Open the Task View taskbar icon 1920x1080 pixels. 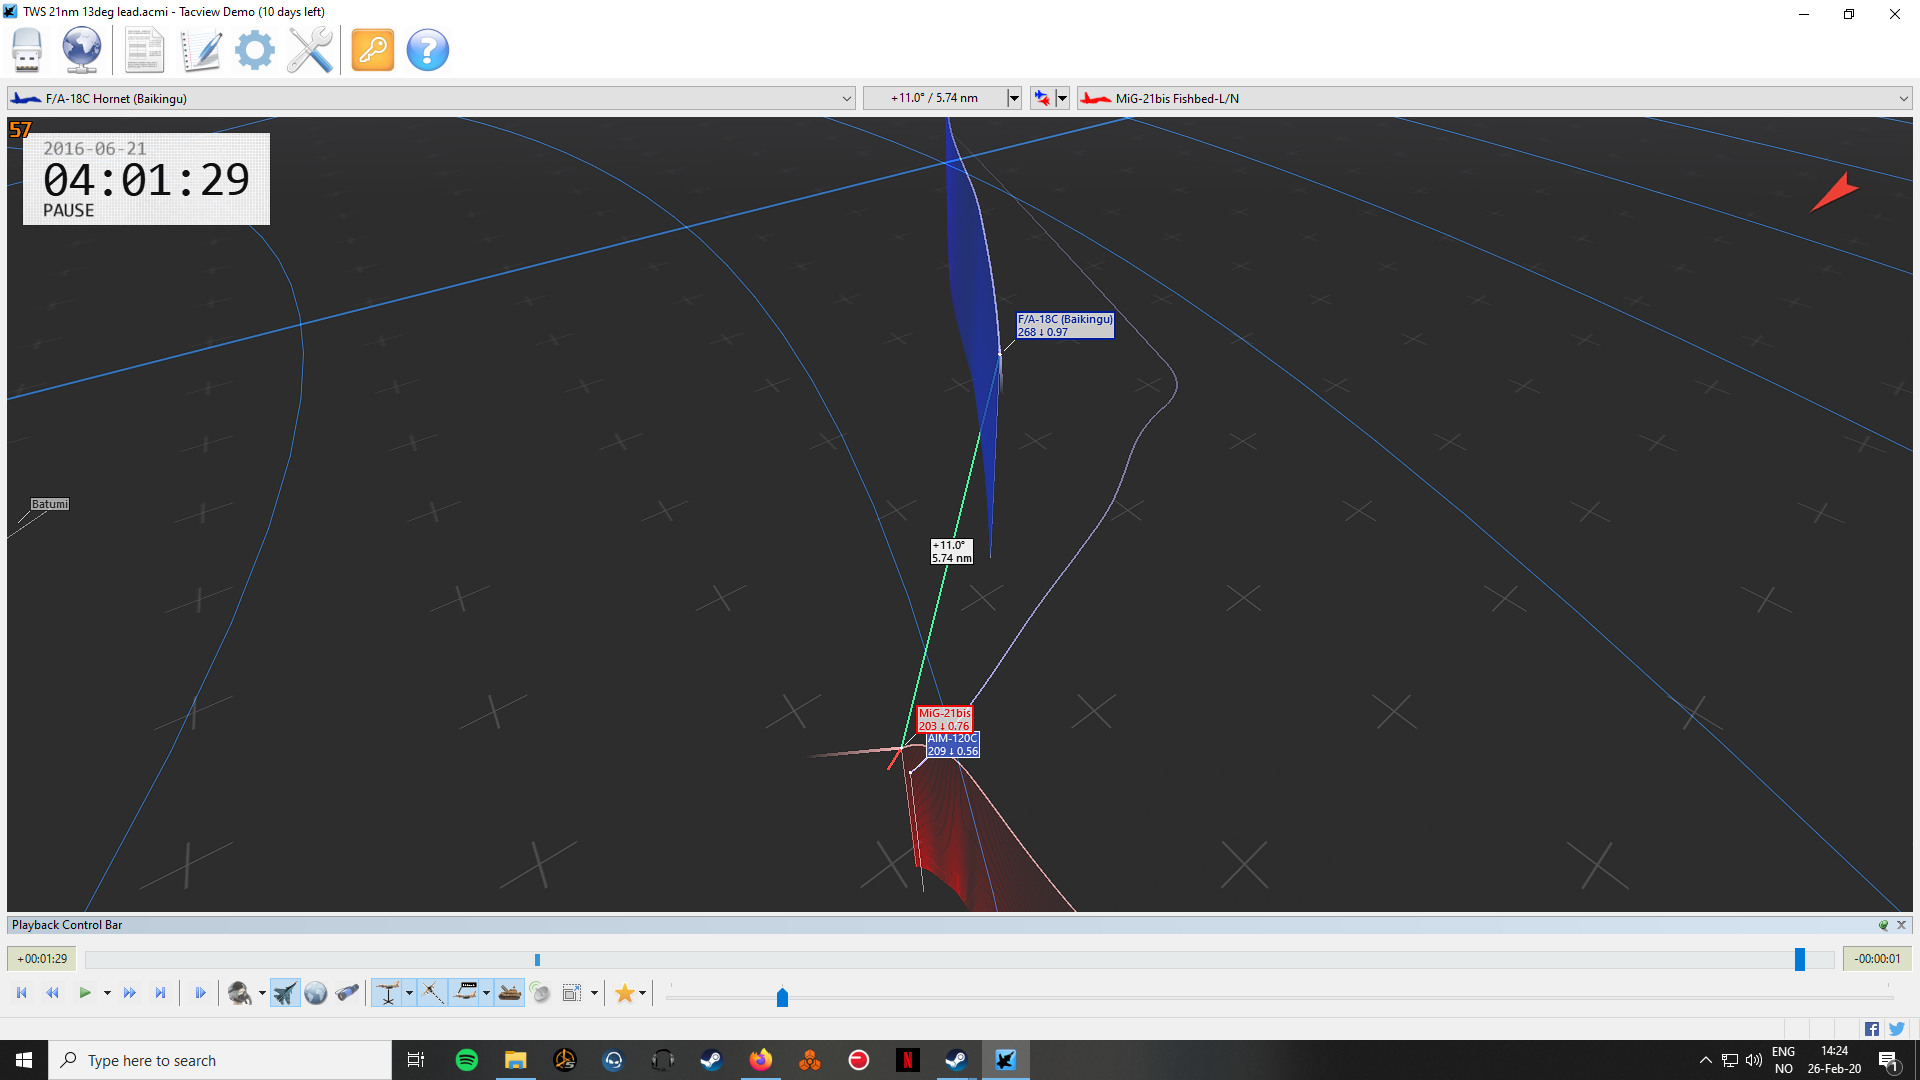pos(416,1060)
